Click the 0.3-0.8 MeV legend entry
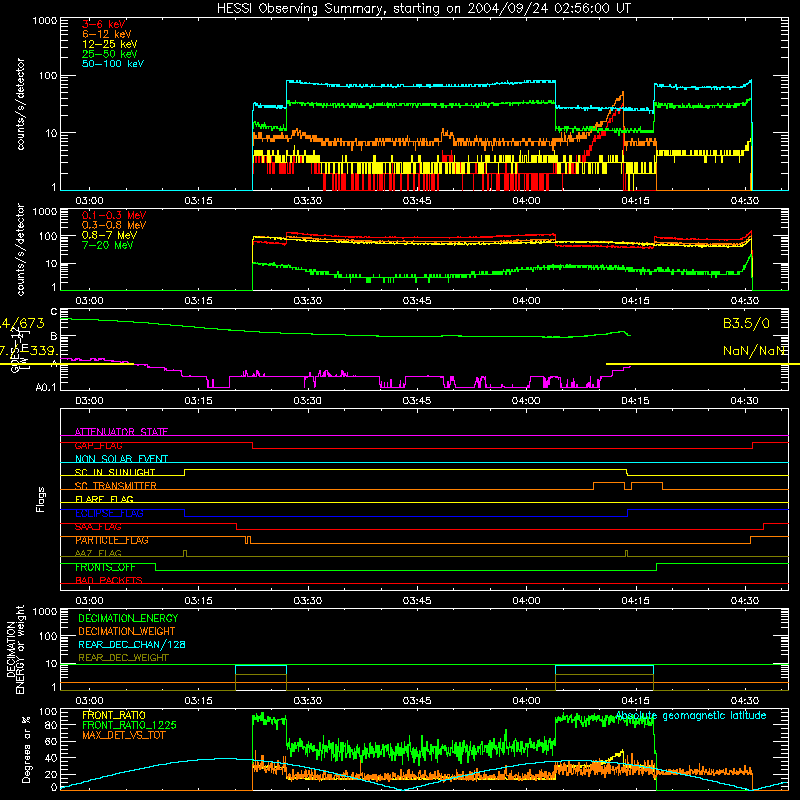The width and height of the screenshot is (800, 800). coord(114,225)
